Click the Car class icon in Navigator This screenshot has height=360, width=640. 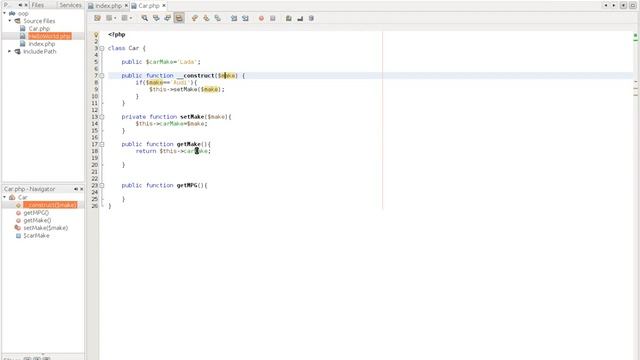pos(12,197)
